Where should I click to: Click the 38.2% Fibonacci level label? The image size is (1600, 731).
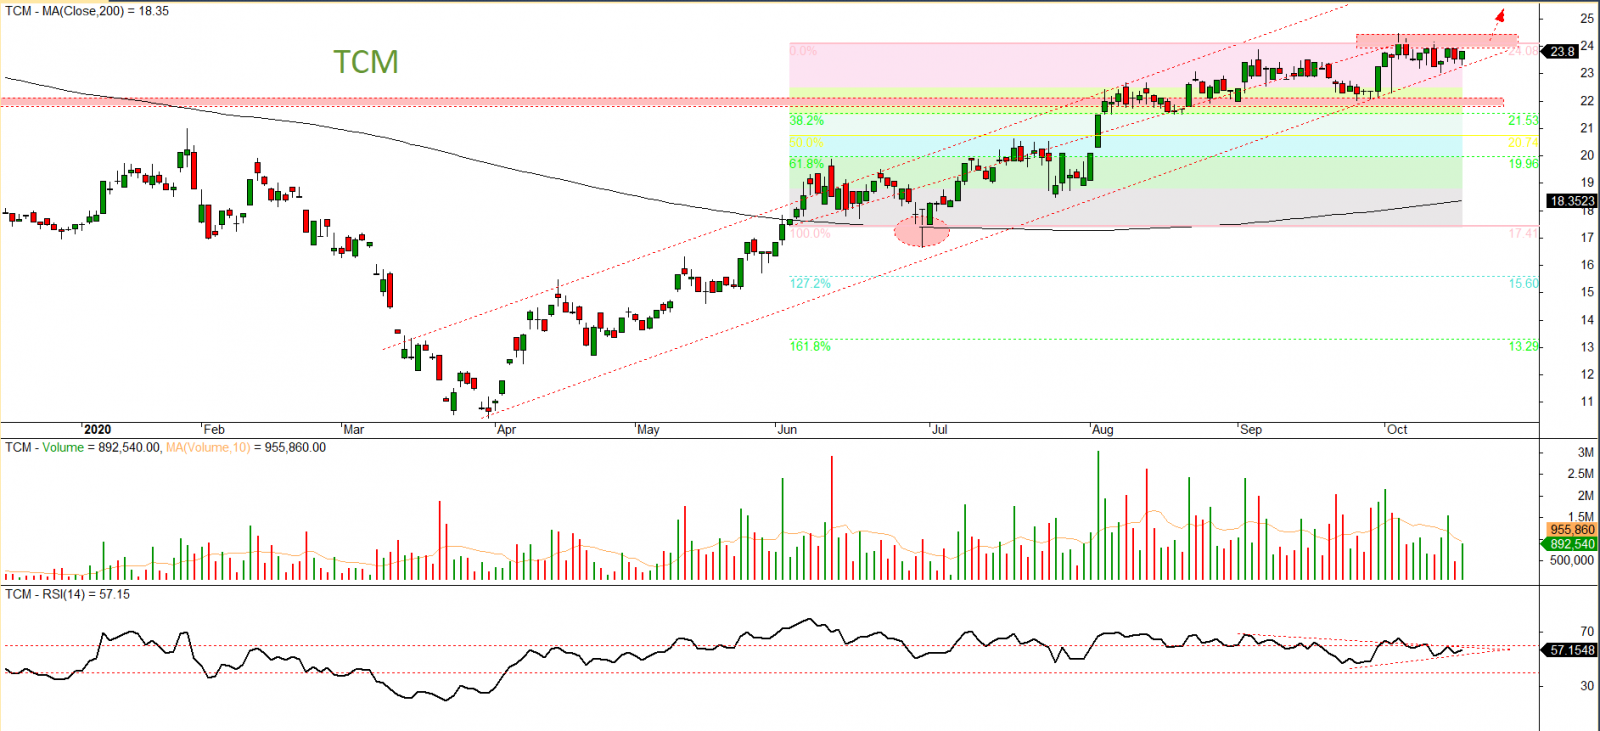pos(807,120)
